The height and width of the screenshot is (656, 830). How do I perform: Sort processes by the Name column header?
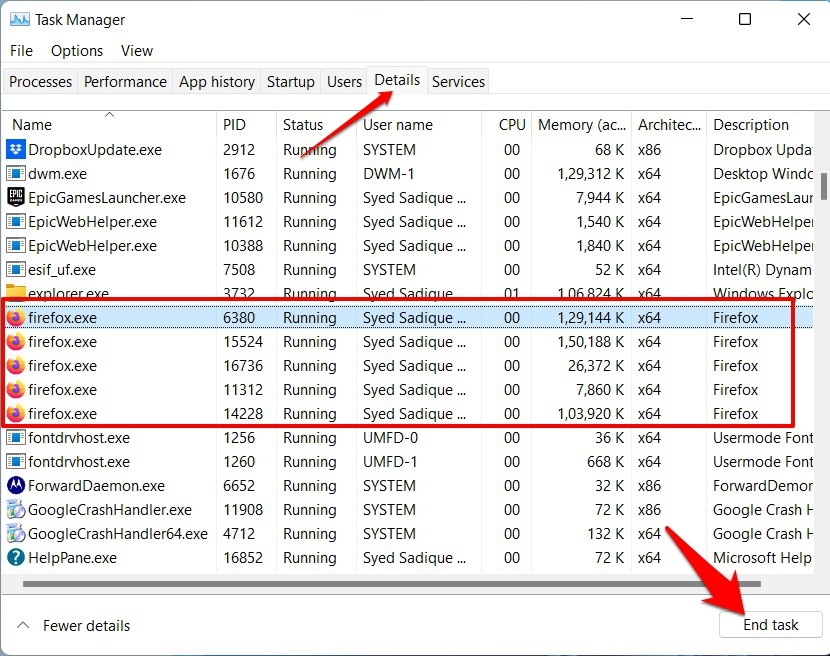tap(32, 125)
